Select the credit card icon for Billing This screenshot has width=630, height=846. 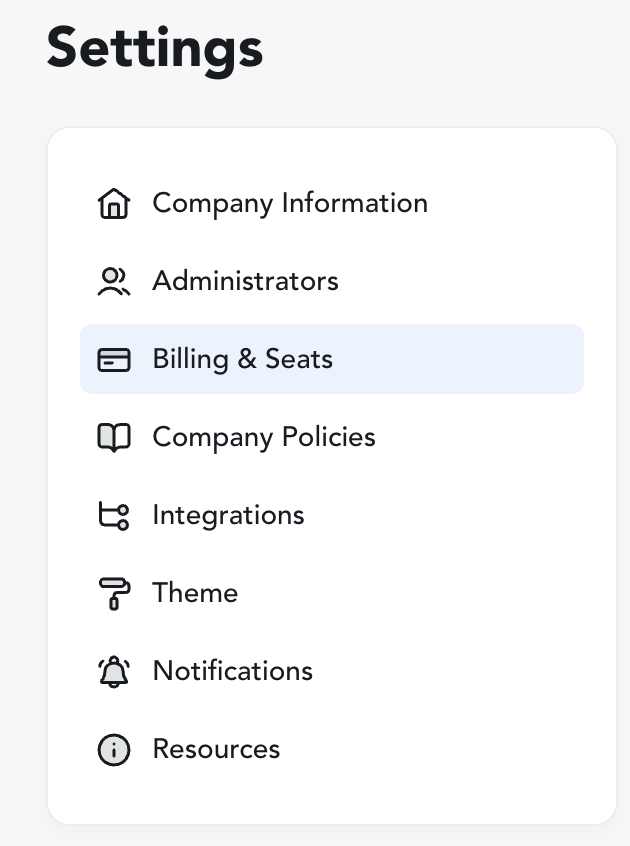tap(114, 360)
